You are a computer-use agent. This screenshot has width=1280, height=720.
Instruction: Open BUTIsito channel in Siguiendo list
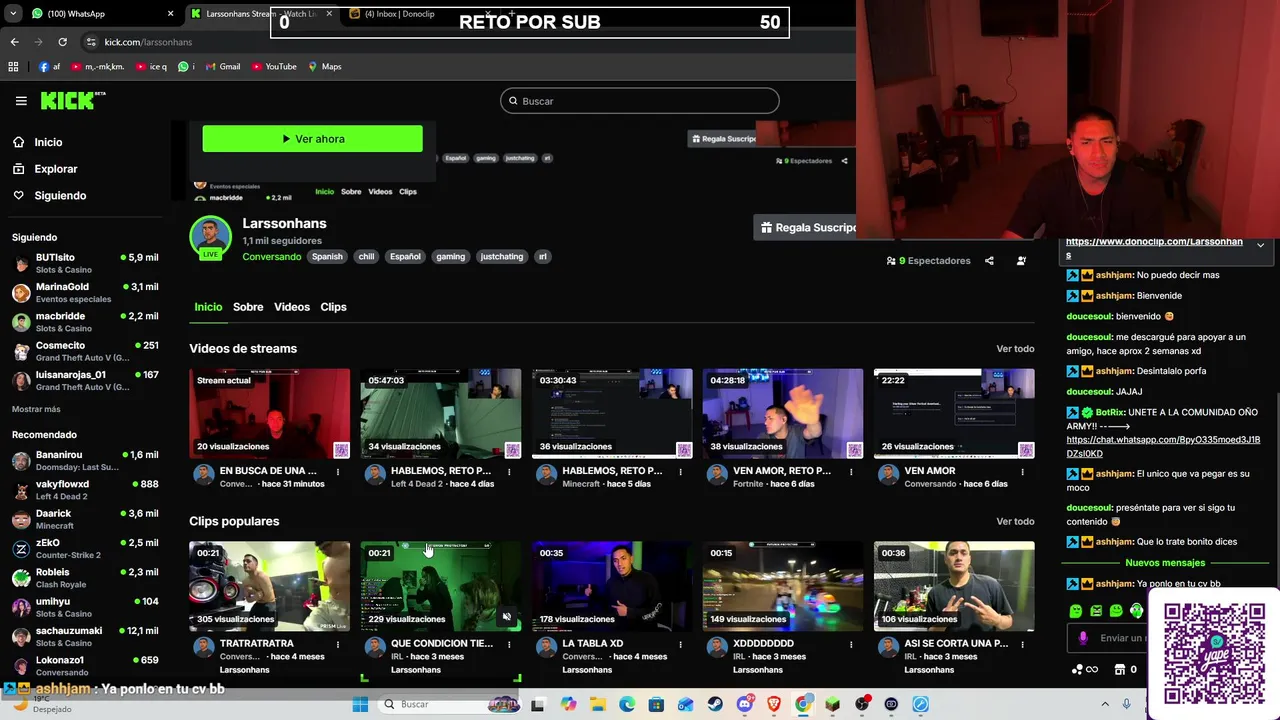pos(85,263)
